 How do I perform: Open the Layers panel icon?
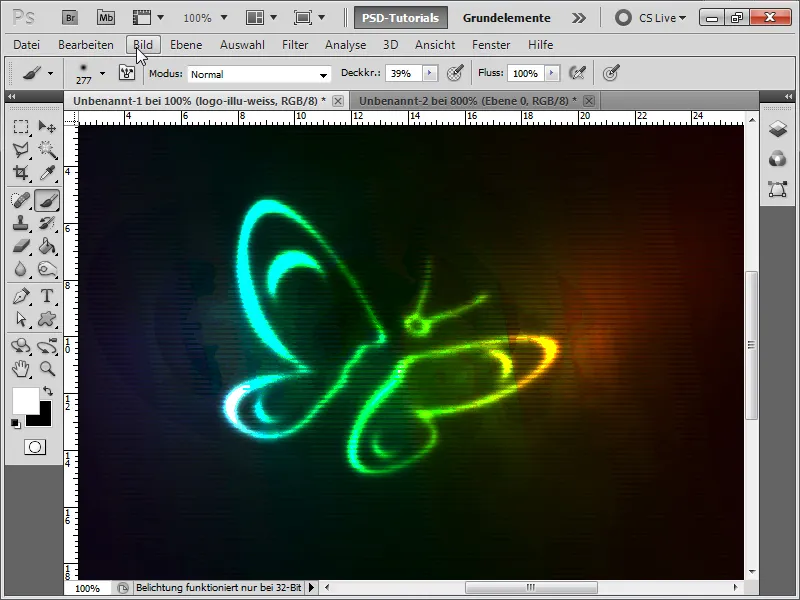pyautogui.click(x=778, y=129)
